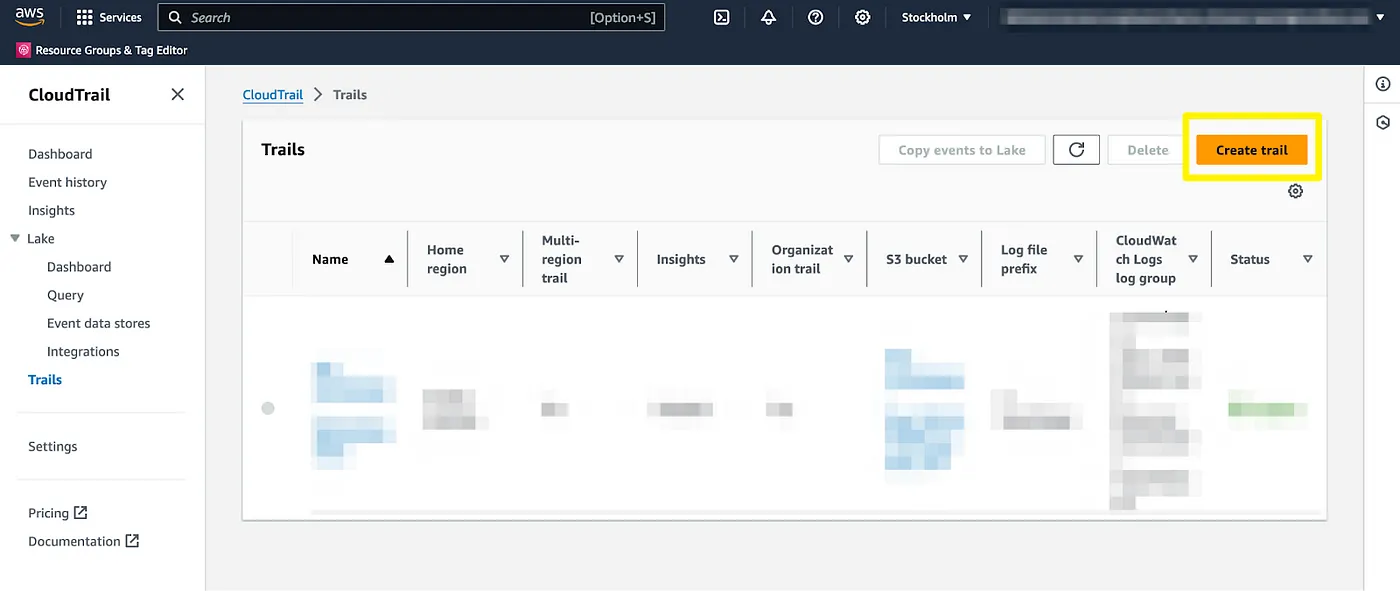Sort by the Log file prefix column arrow
This screenshot has width=1400, height=591.
(x=1078, y=259)
